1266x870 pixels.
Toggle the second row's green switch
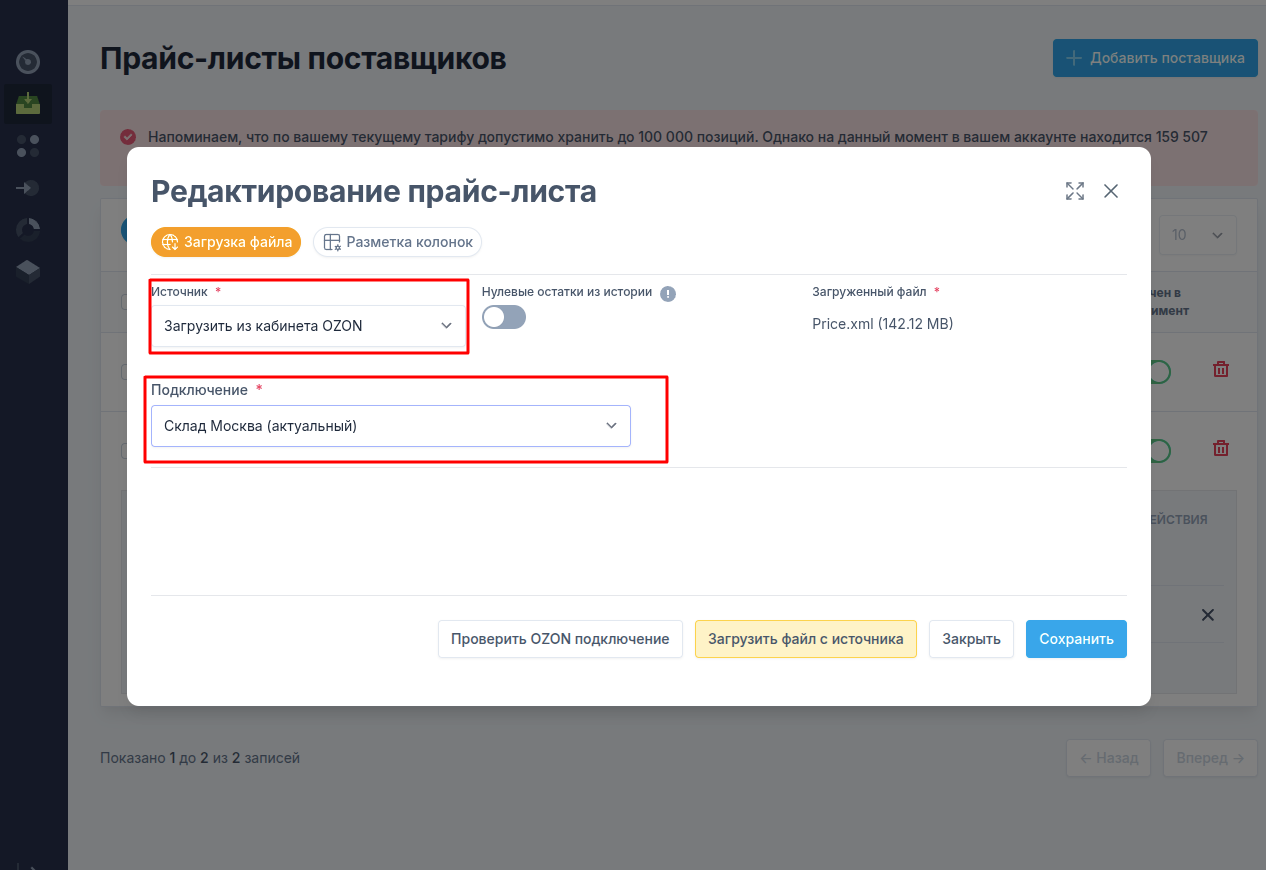[1159, 451]
